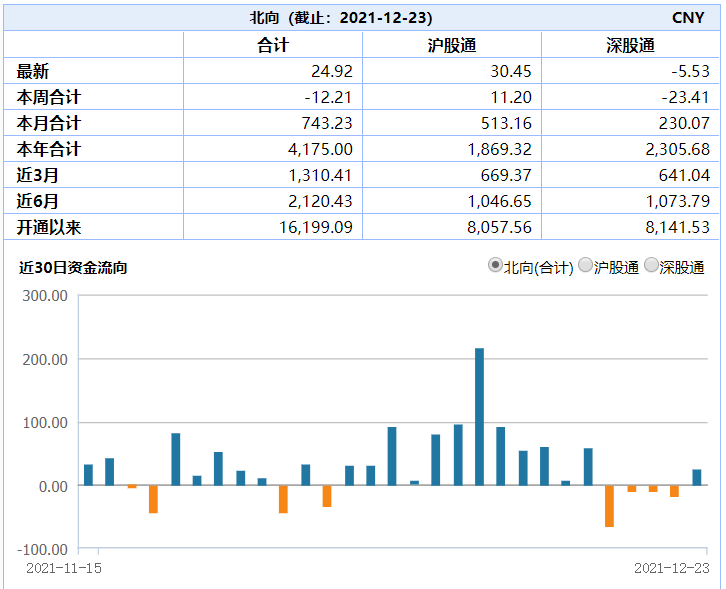726x589 pixels.
Task: Click the 本月合计 row label
Action: [x=49, y=123]
